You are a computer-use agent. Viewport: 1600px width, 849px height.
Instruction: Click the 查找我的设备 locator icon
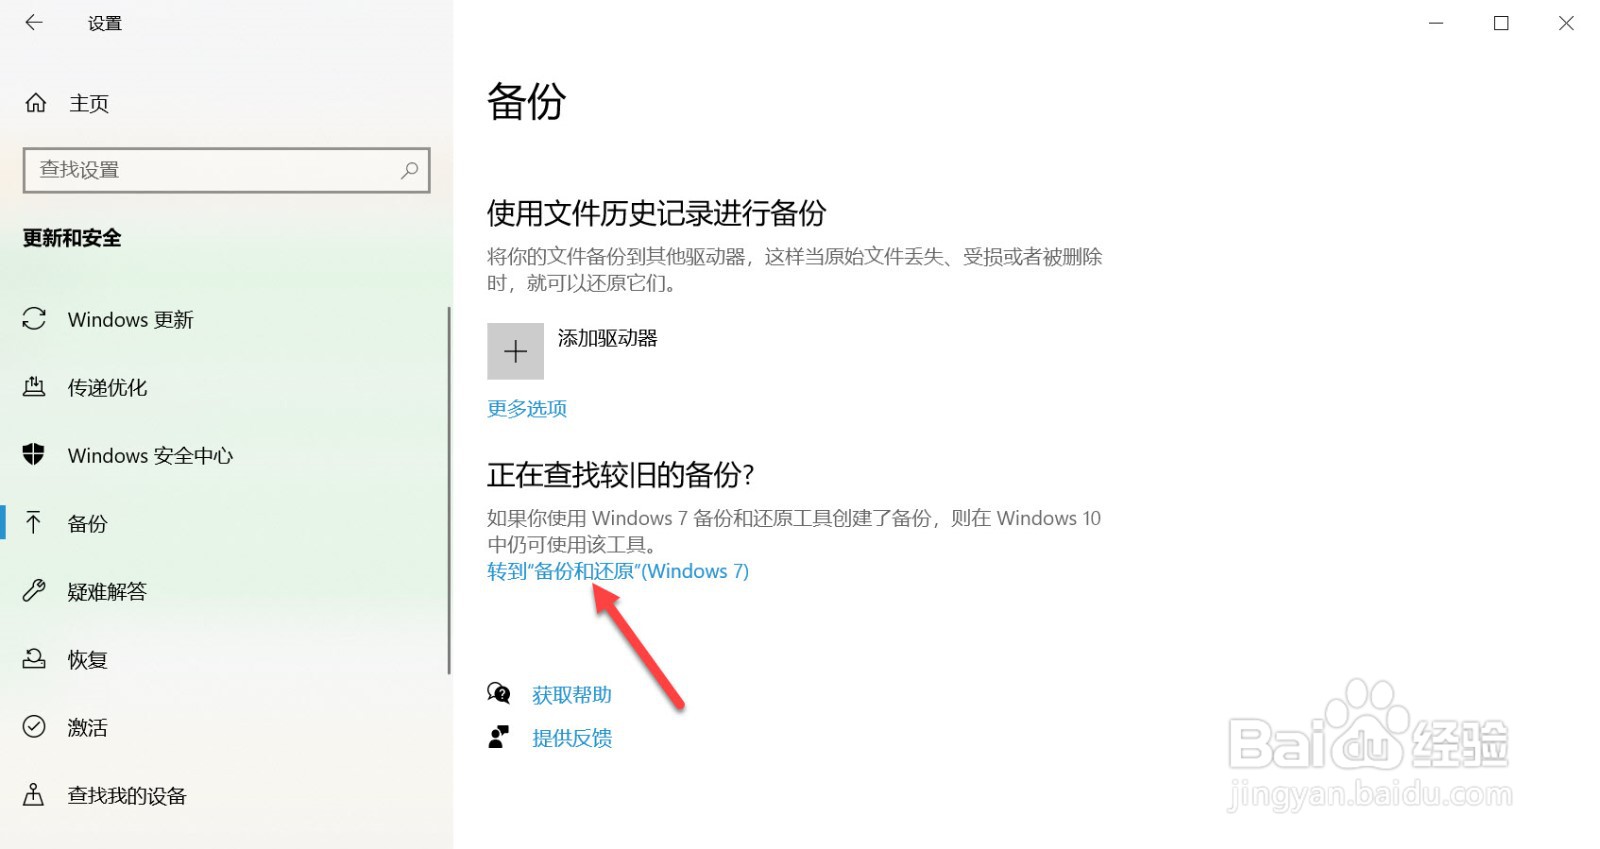[x=34, y=795]
